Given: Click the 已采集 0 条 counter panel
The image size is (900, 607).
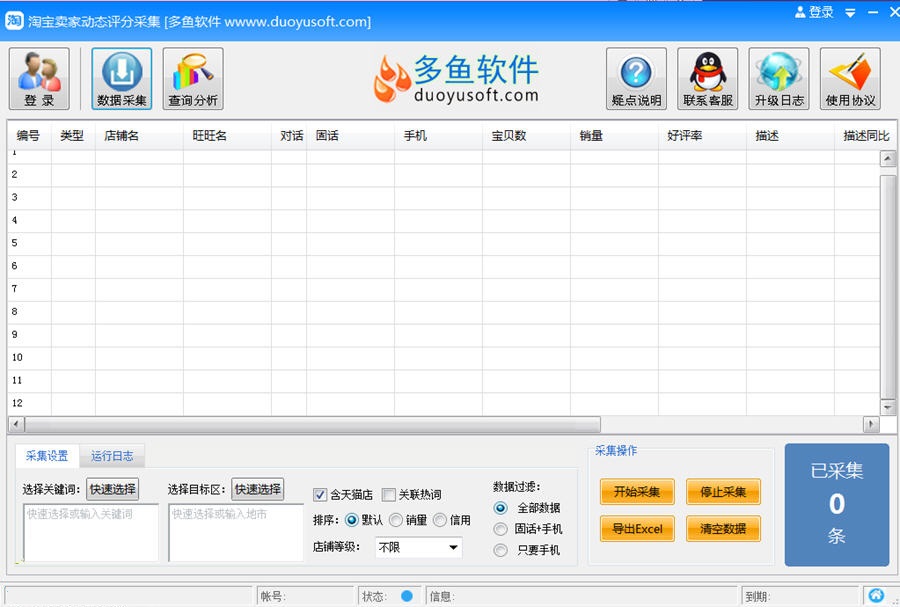Looking at the screenshot, I should point(837,504).
